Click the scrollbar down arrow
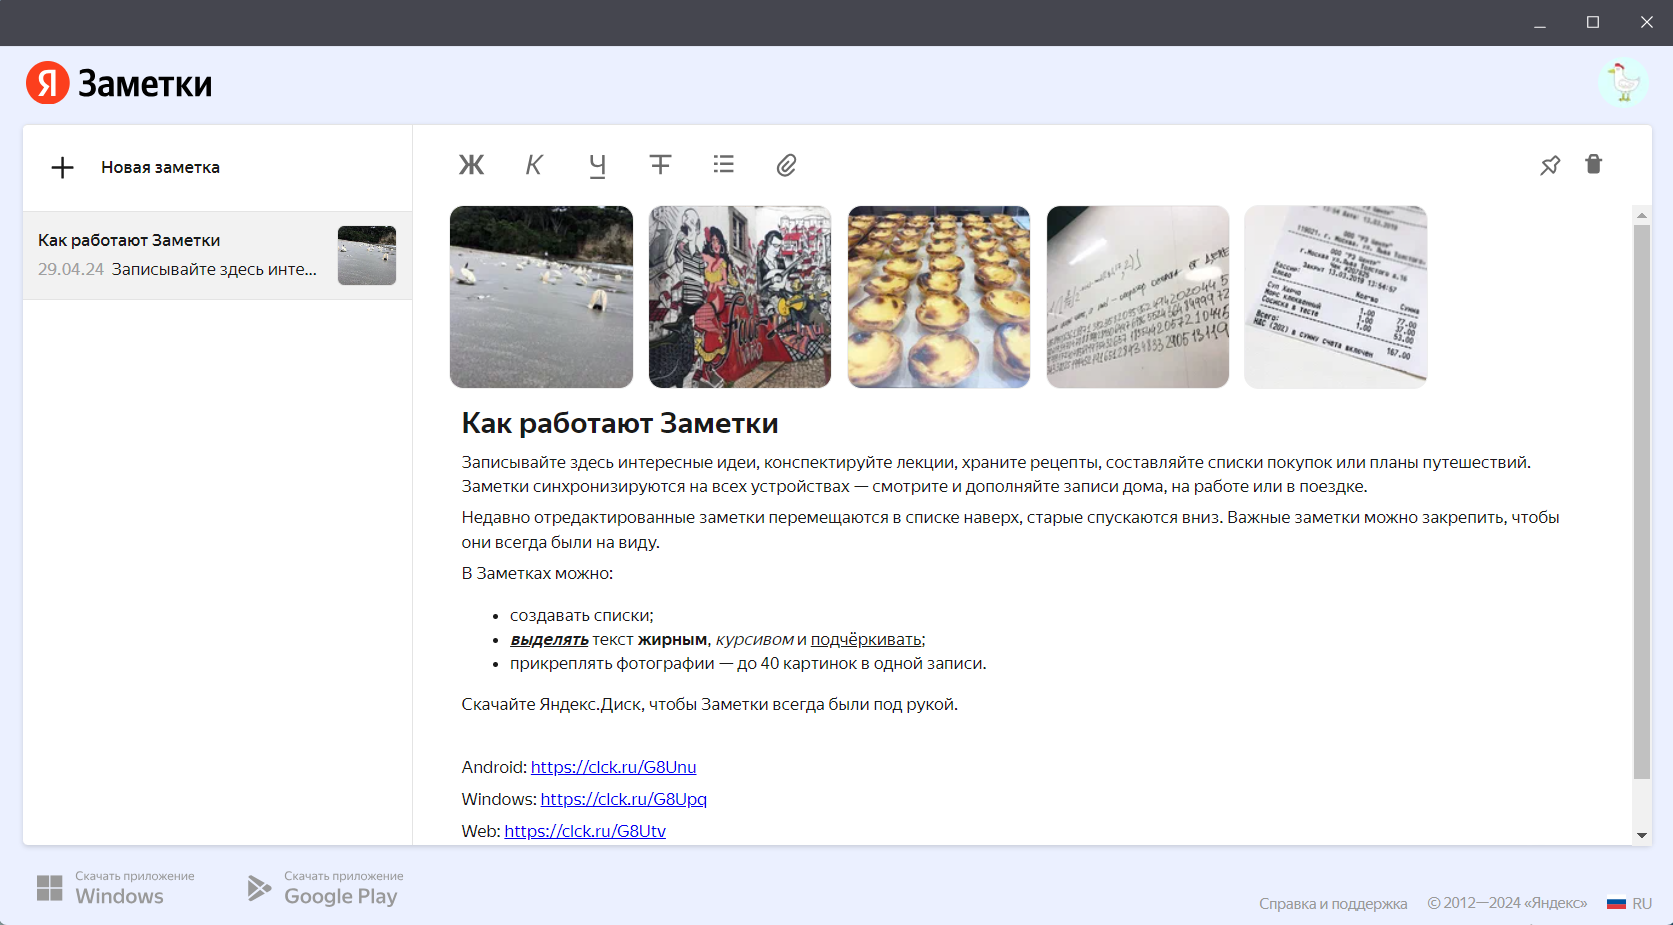Image resolution: width=1673 pixels, height=925 pixels. click(1641, 835)
